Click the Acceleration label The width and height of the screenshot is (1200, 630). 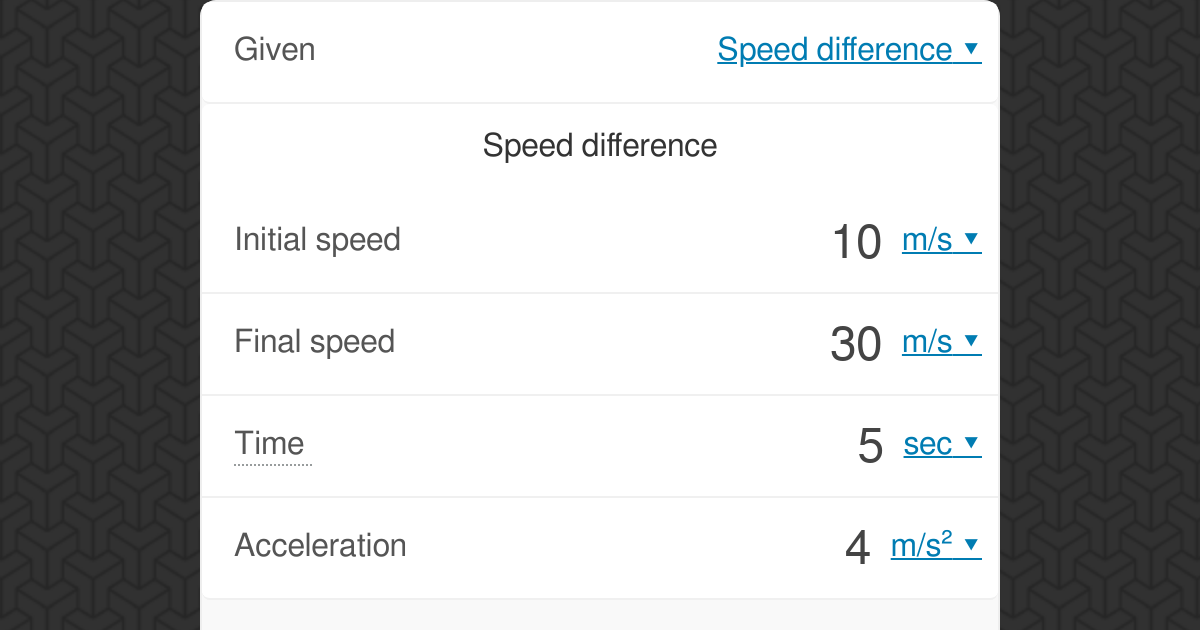pos(320,545)
